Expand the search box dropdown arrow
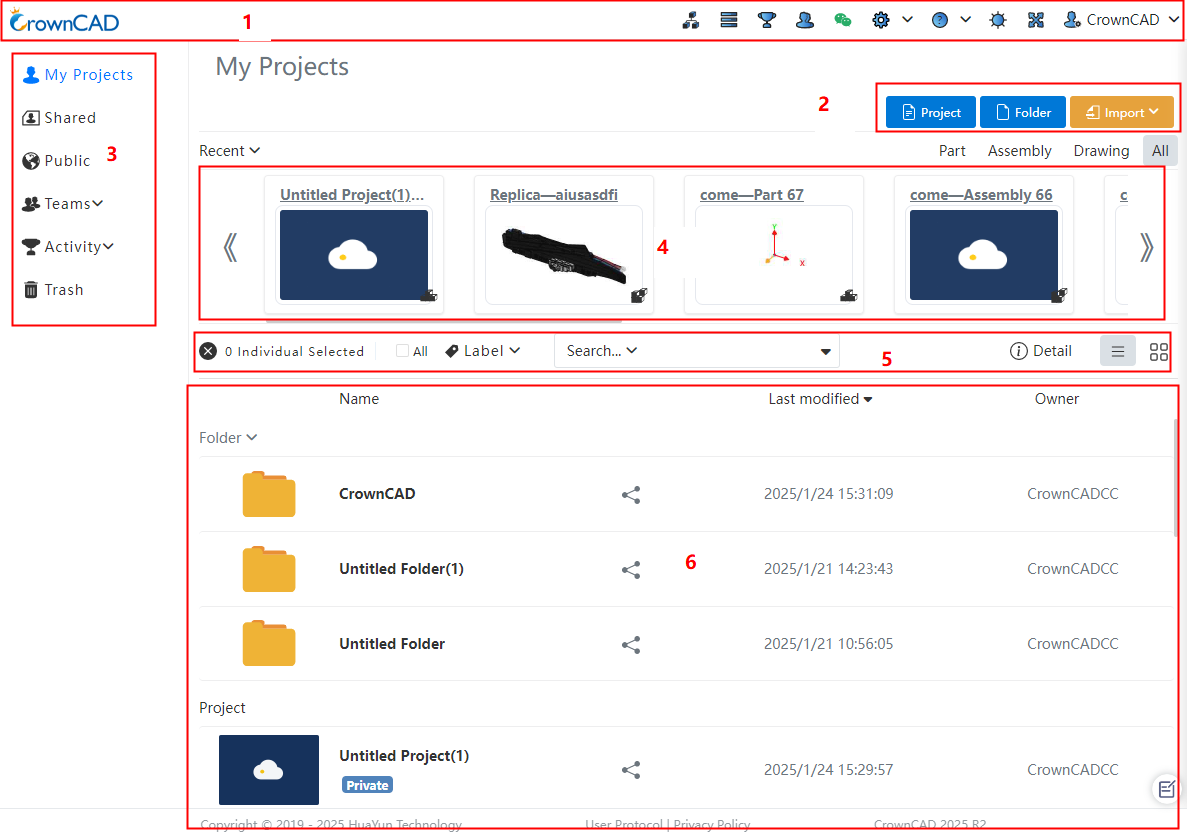This screenshot has height=834, width=1187. click(825, 352)
